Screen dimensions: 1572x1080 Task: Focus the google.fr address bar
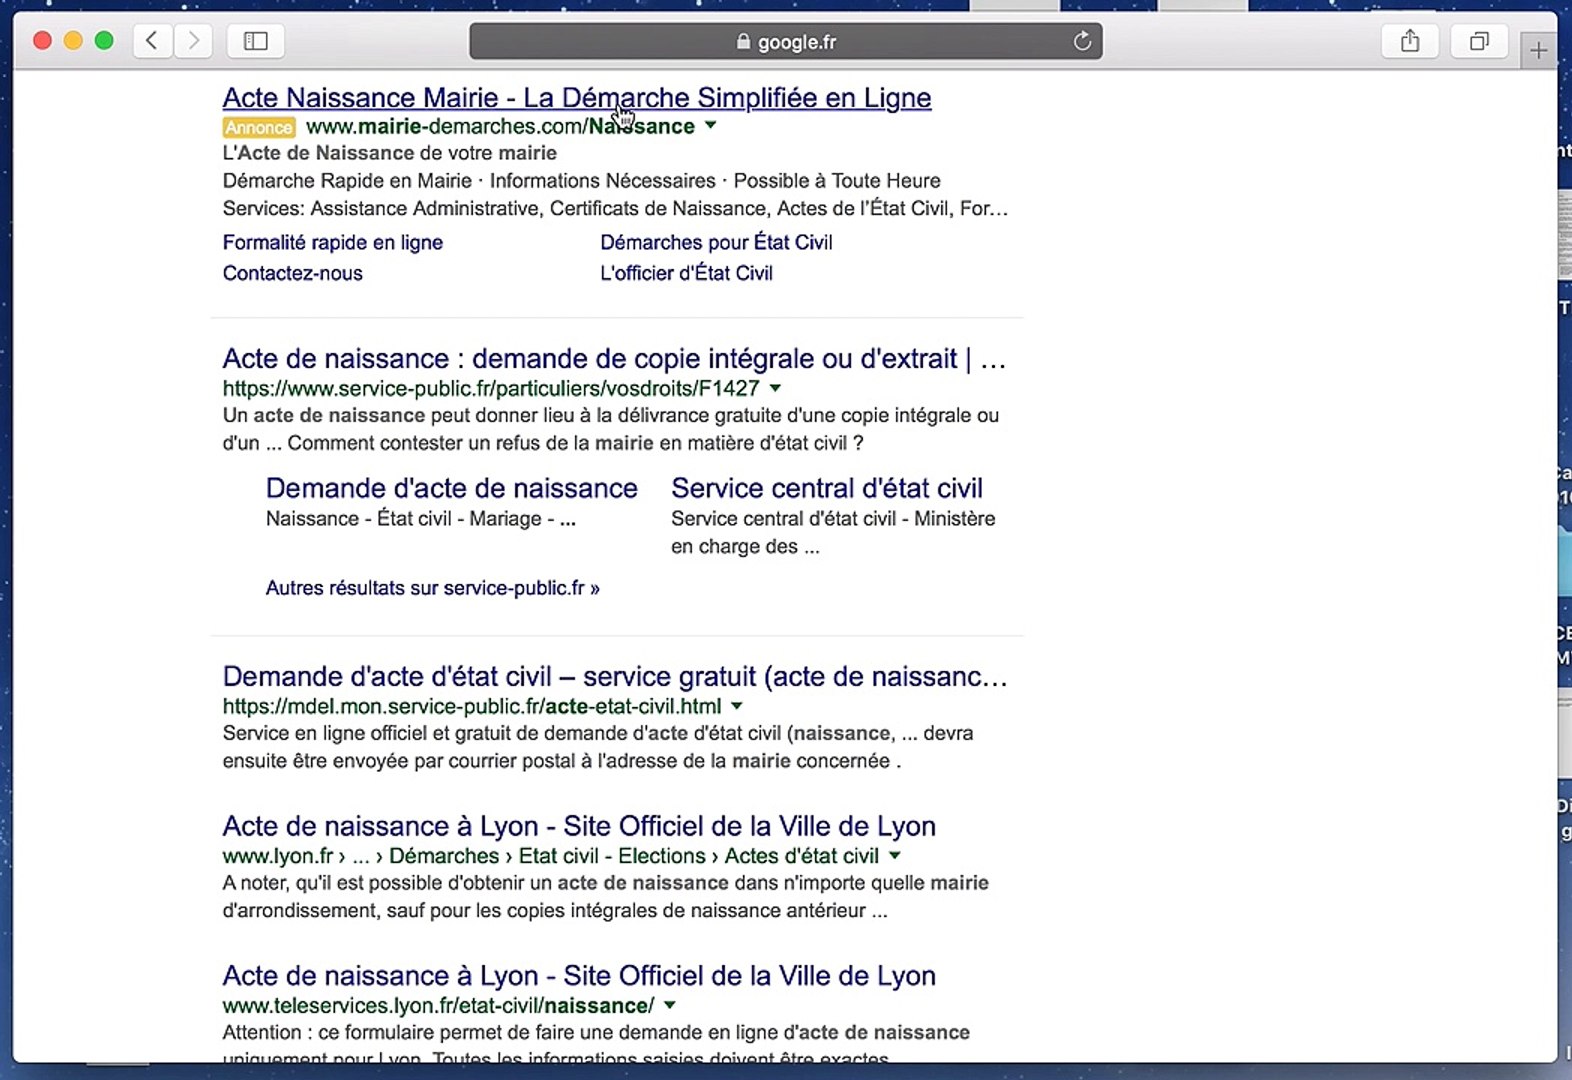(x=786, y=41)
